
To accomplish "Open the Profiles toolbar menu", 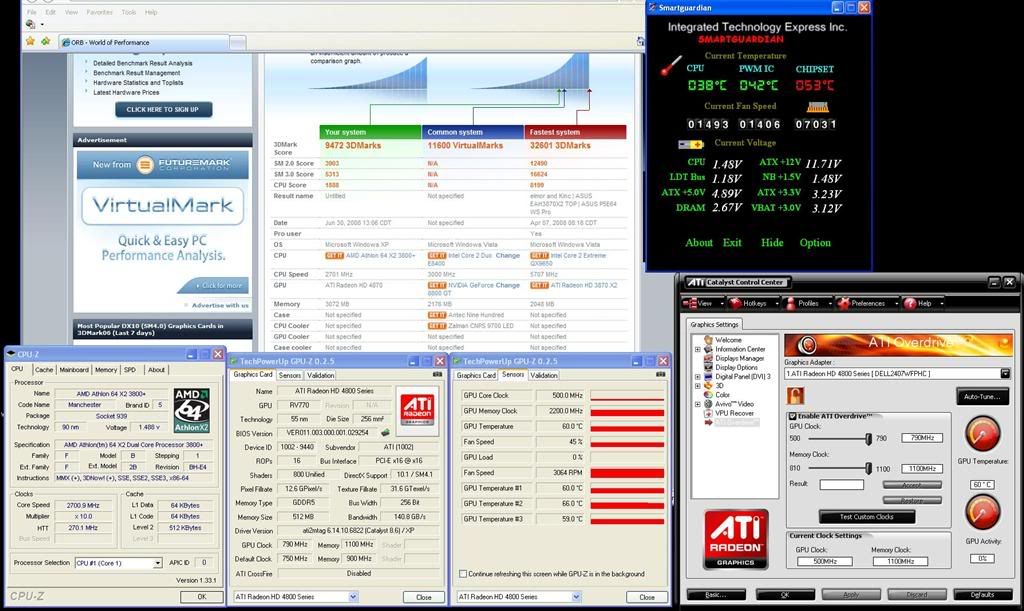I will point(807,303).
